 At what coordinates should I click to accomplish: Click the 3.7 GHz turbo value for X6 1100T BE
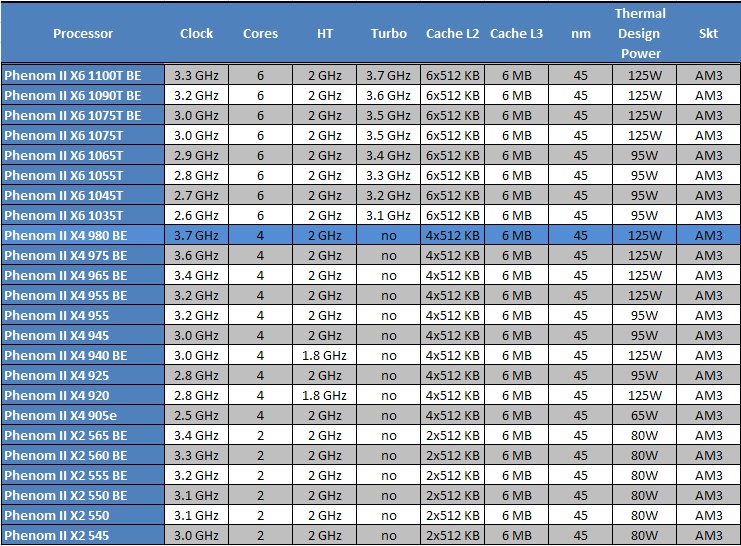click(x=388, y=75)
